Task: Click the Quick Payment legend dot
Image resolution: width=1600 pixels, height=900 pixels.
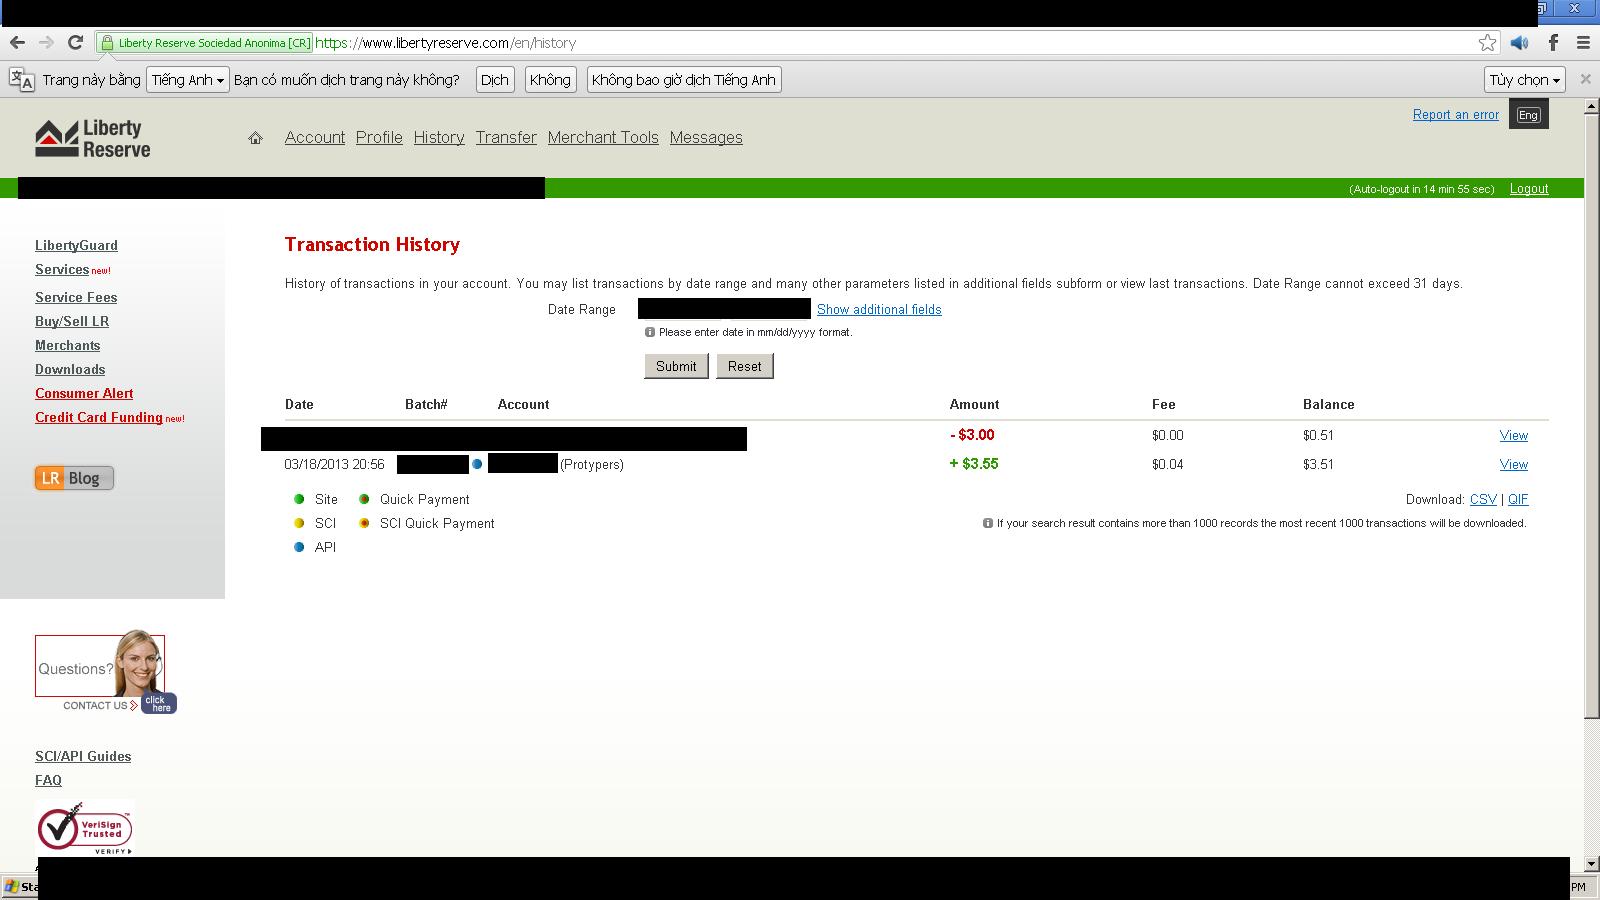Action: point(364,499)
